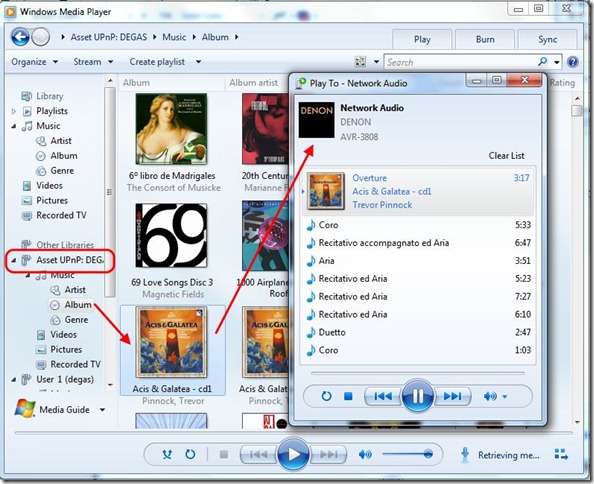Open the Burn tab
Viewport: 594px width, 484px height.
485,39
